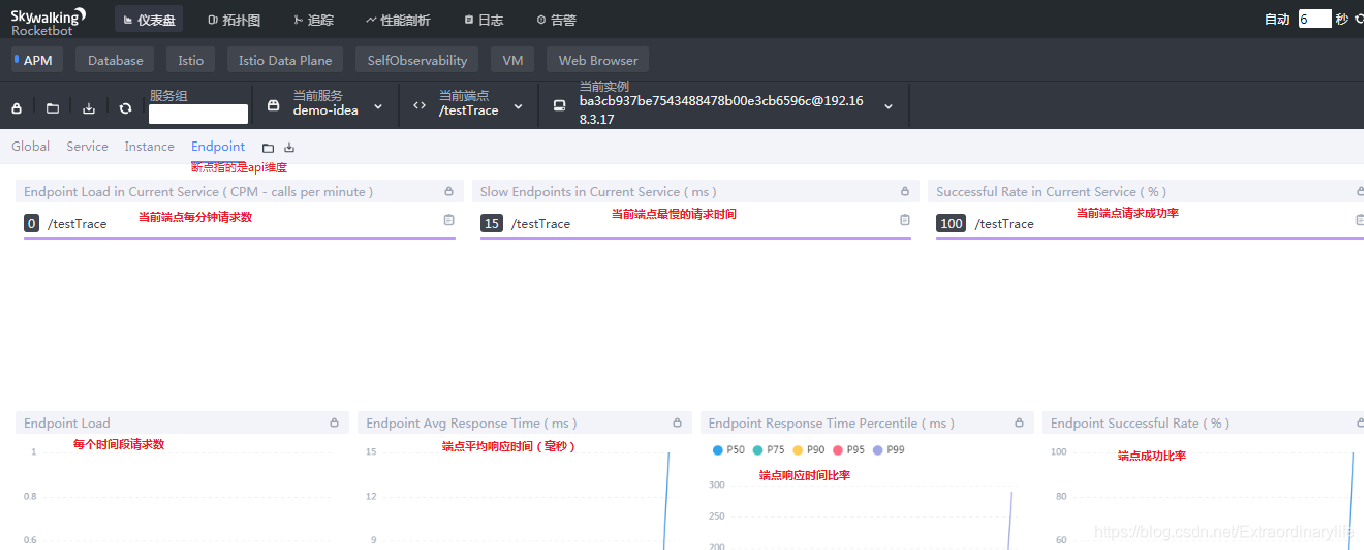Toggle the P90 legend series
This screenshot has height=550, width=1364.
click(x=808, y=450)
